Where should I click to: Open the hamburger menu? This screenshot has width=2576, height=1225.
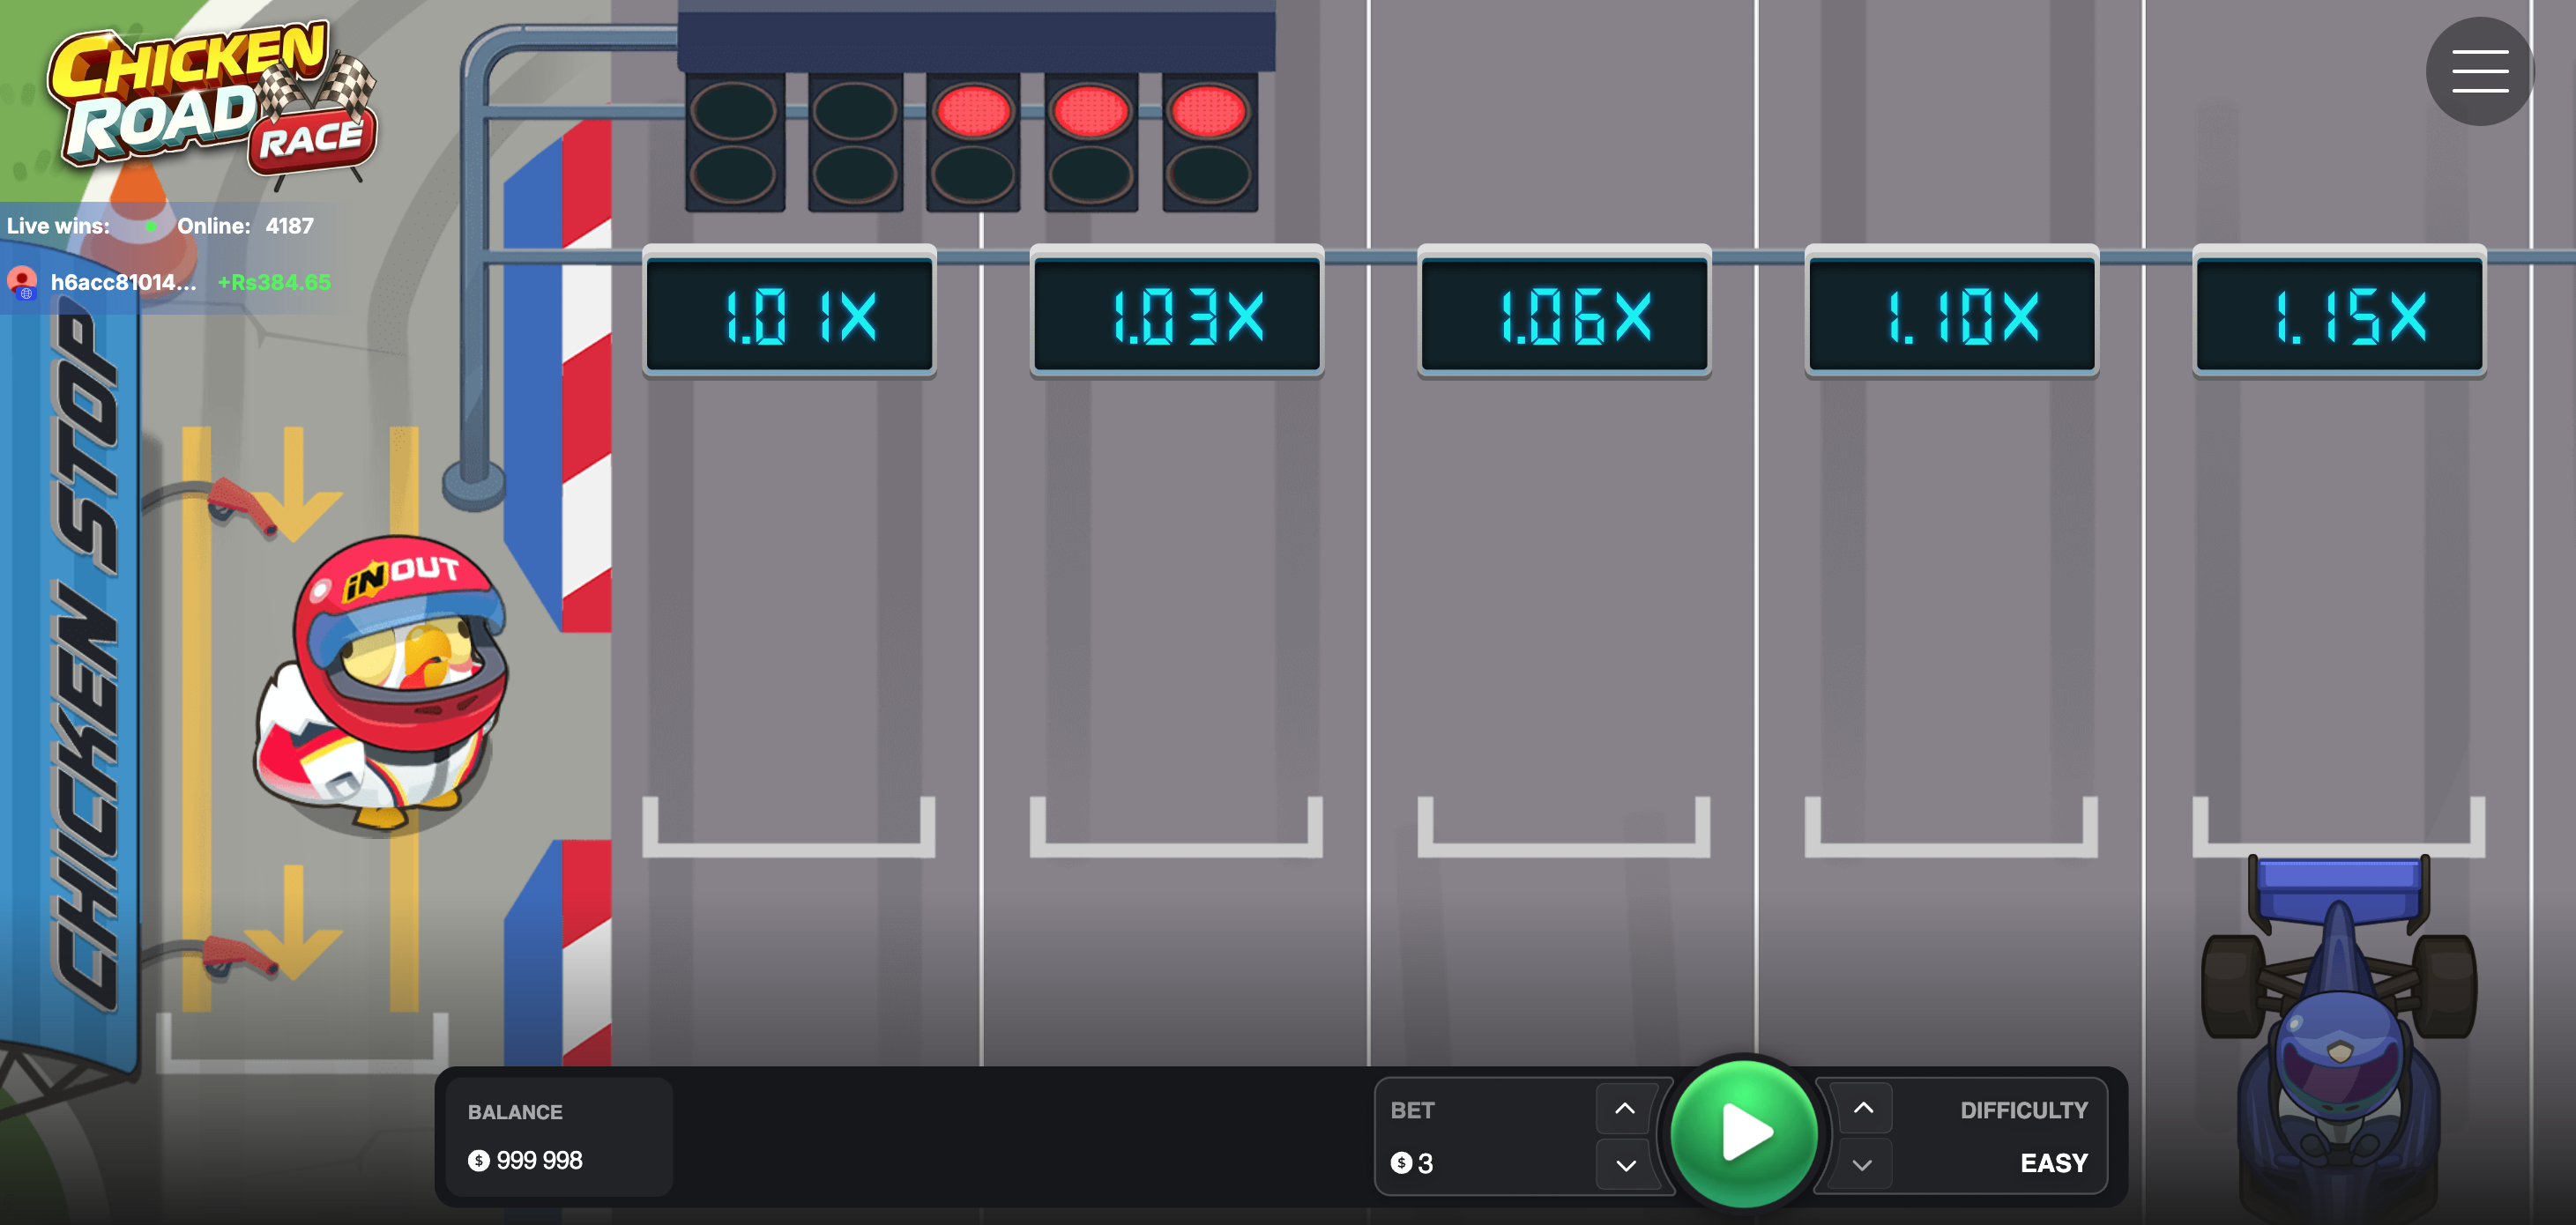(2479, 71)
